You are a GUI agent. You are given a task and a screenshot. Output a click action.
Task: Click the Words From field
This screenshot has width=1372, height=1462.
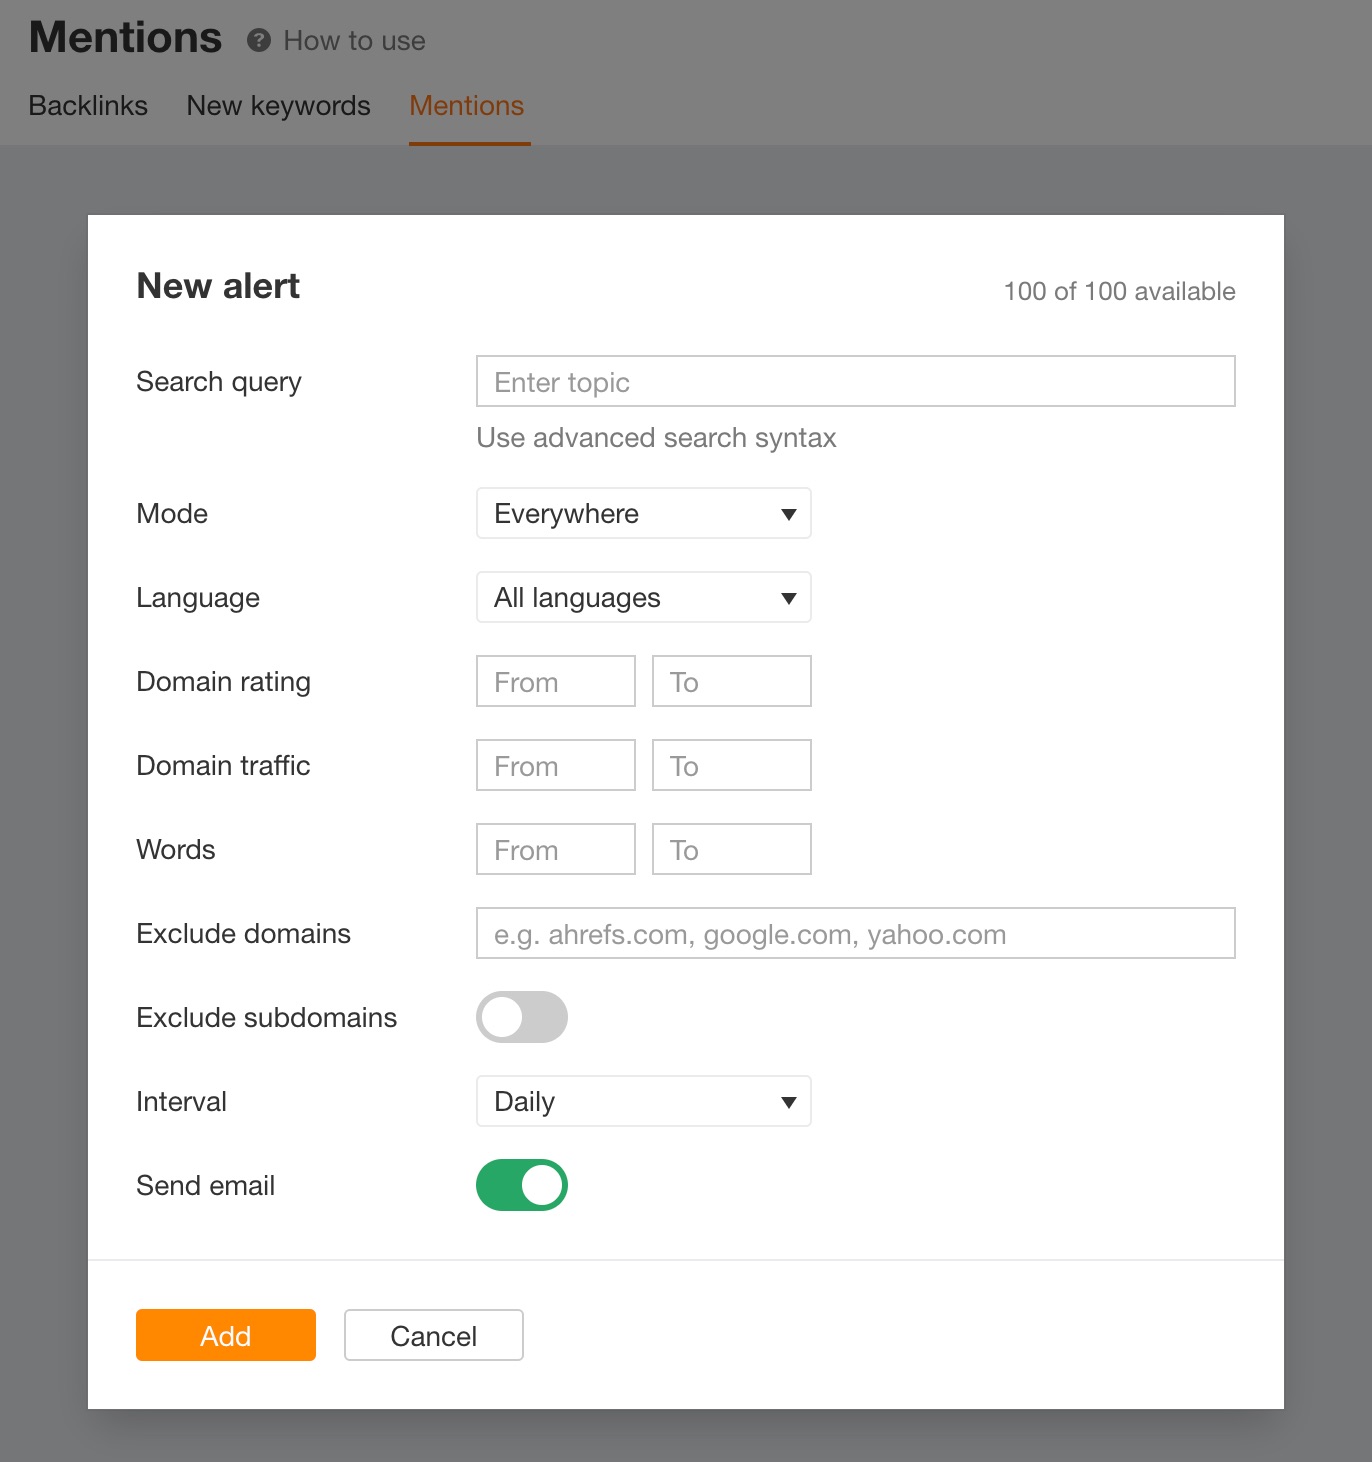pos(555,849)
